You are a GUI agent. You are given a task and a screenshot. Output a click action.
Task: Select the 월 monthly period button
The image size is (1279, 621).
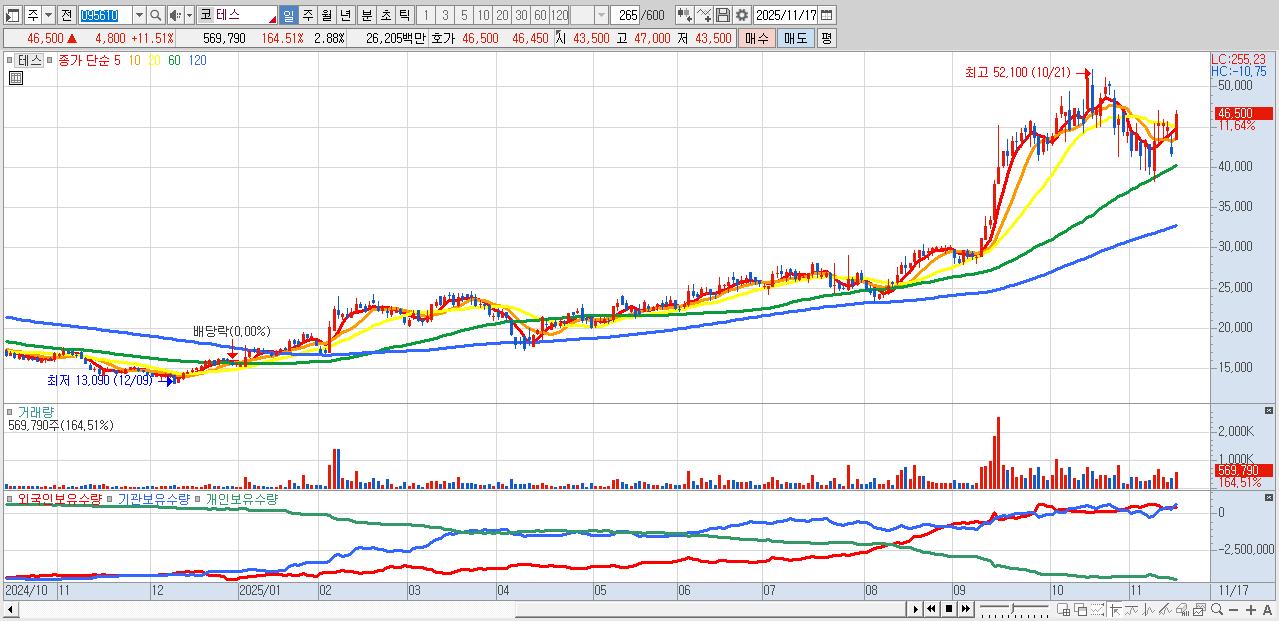tap(327, 15)
